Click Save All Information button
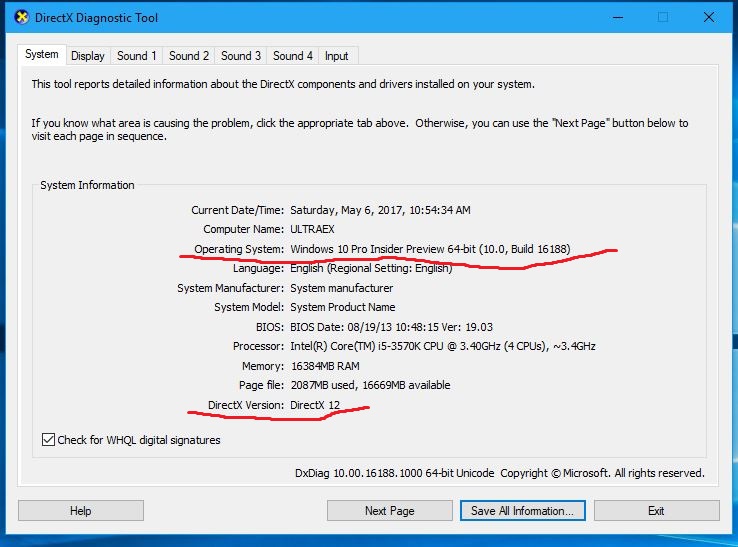This screenshot has height=547, width=738. [522, 511]
